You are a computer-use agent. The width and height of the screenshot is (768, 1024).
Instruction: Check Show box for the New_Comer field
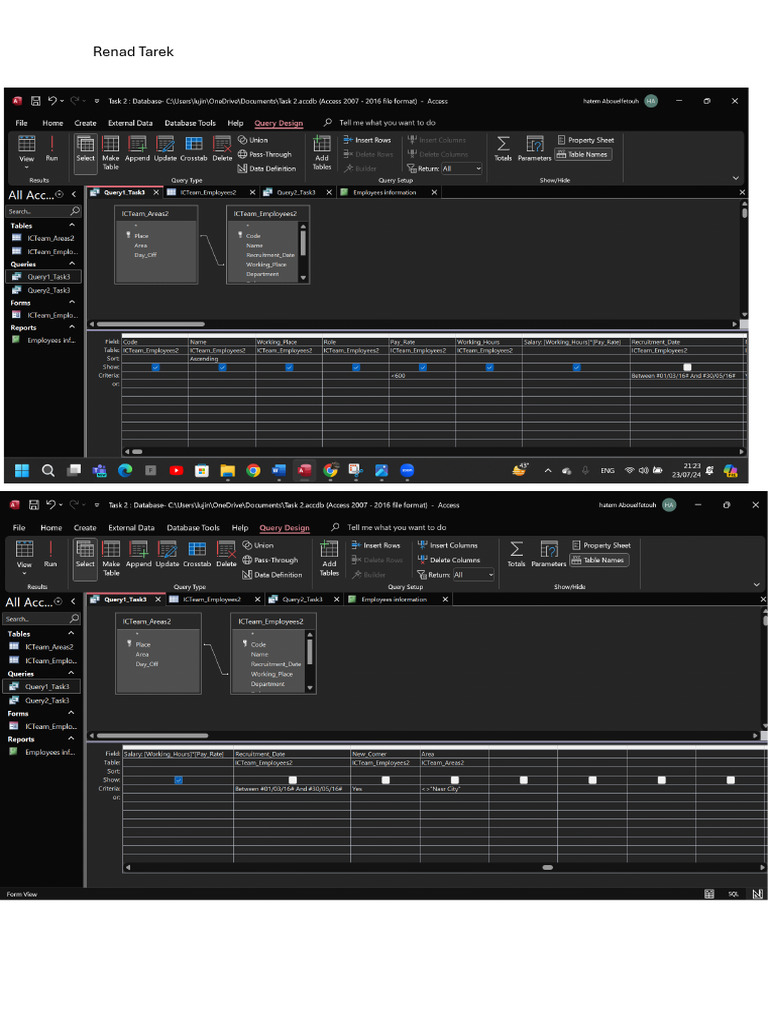[x=386, y=780]
